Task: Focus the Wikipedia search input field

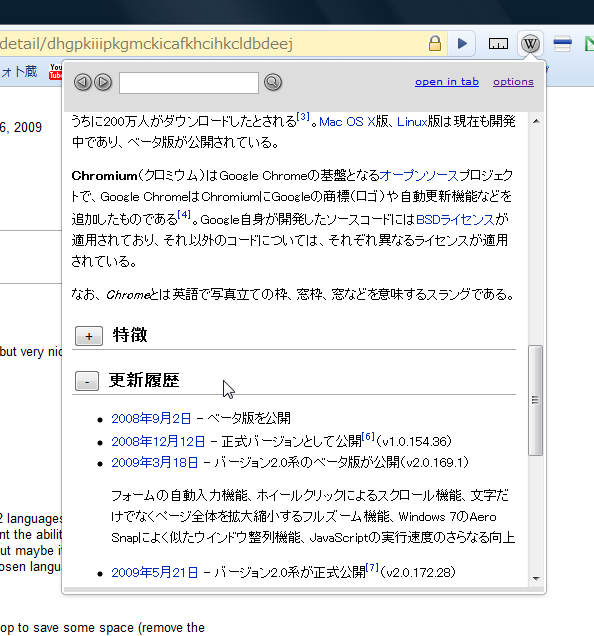Action: tap(189, 83)
